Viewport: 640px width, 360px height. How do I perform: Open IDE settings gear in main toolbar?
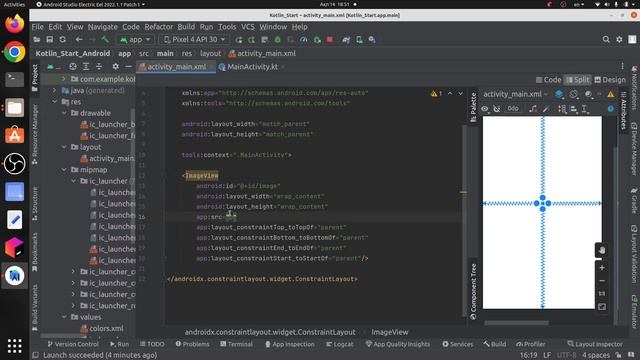click(619, 40)
